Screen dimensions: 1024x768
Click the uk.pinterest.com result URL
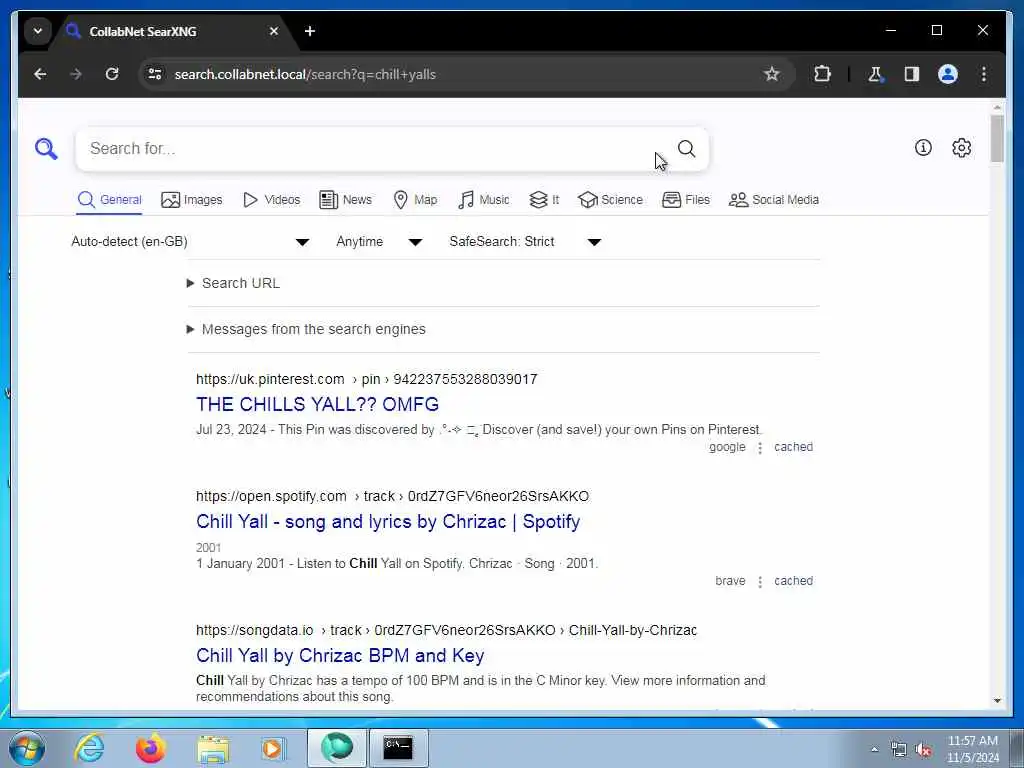(366, 379)
